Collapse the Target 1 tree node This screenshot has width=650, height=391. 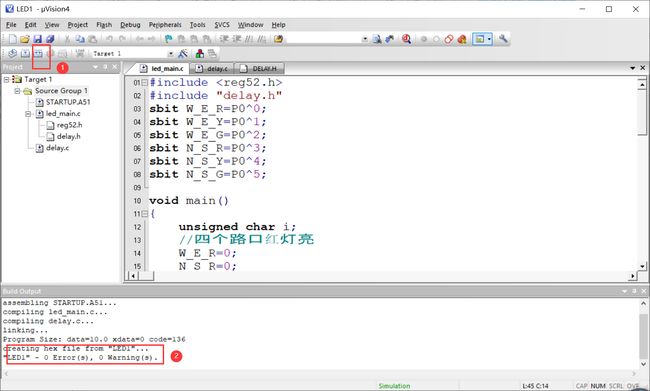(7, 79)
